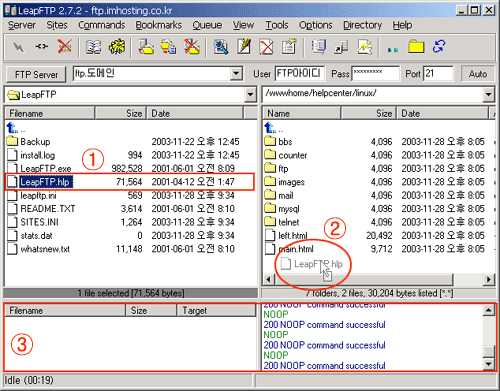
Task: Expand the remote path dropdown arrow
Action: click(488, 95)
